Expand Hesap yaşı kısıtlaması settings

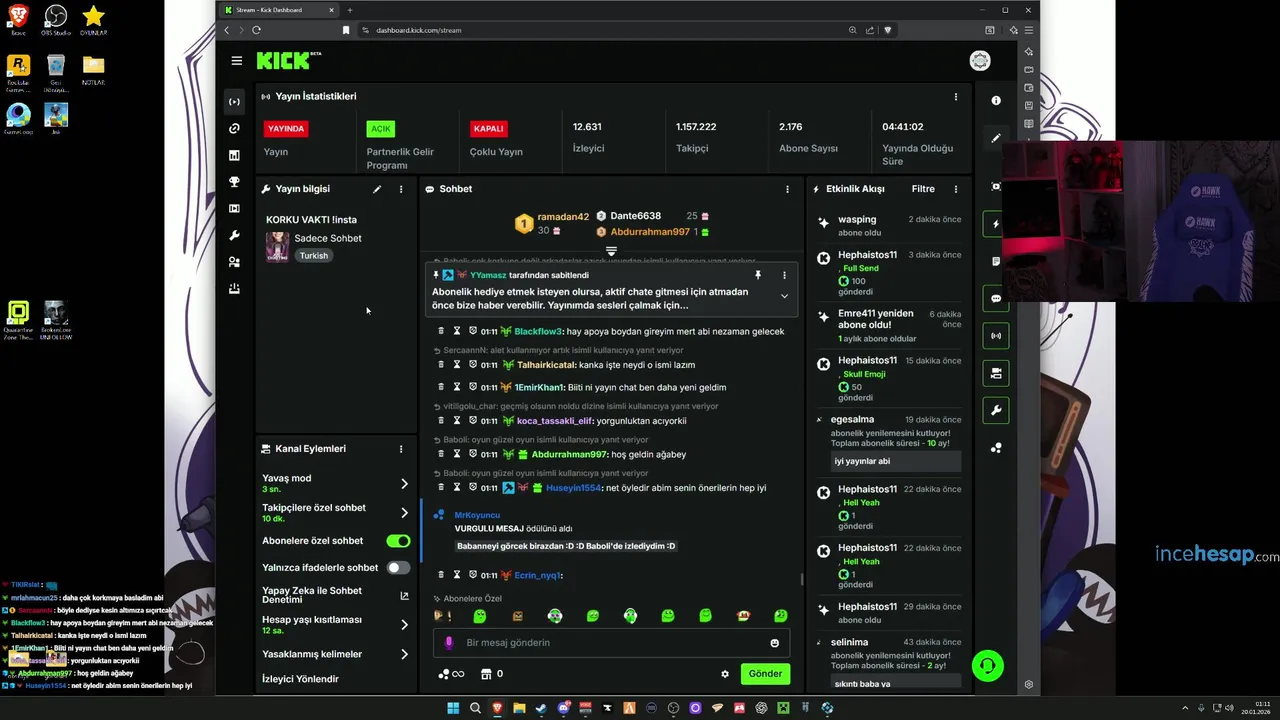(x=404, y=625)
